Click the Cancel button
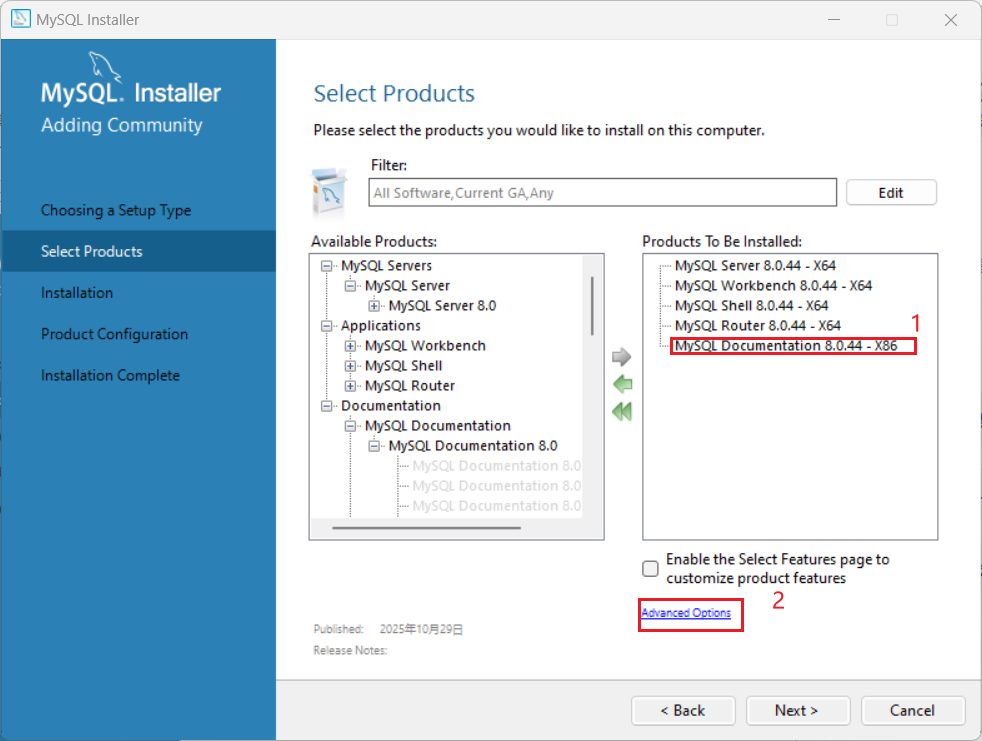The height and width of the screenshot is (741, 982). (912, 710)
